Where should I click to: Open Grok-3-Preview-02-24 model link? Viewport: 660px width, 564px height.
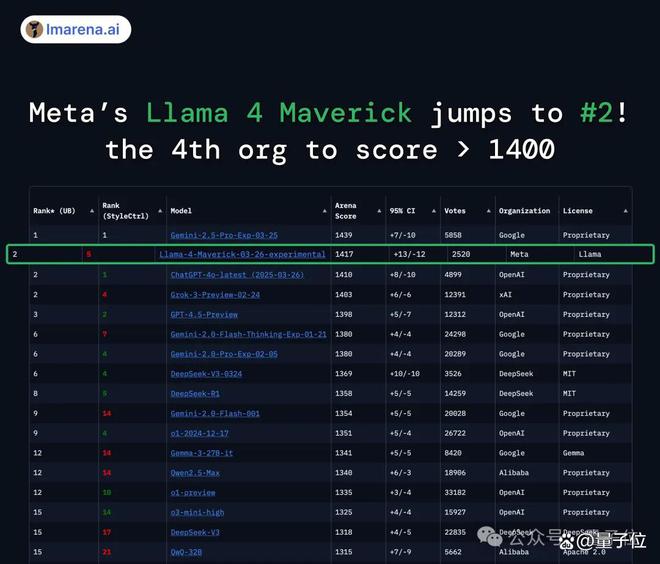(x=215, y=295)
